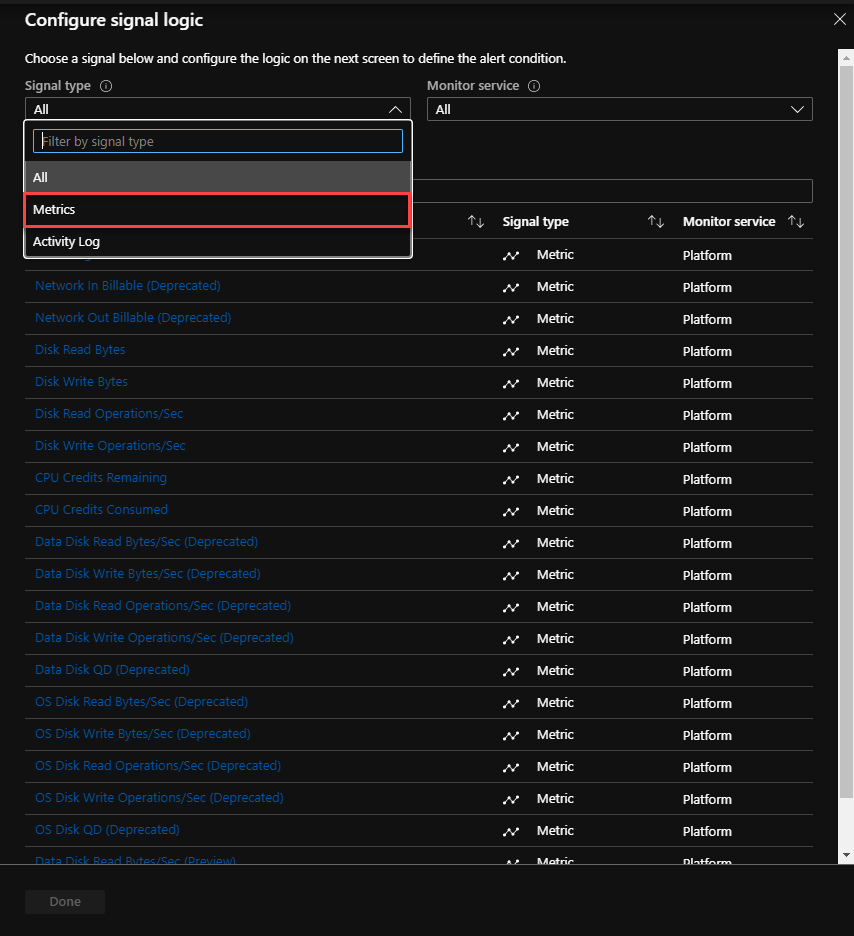
Task: Sort the Signal type column
Action: click(x=656, y=221)
